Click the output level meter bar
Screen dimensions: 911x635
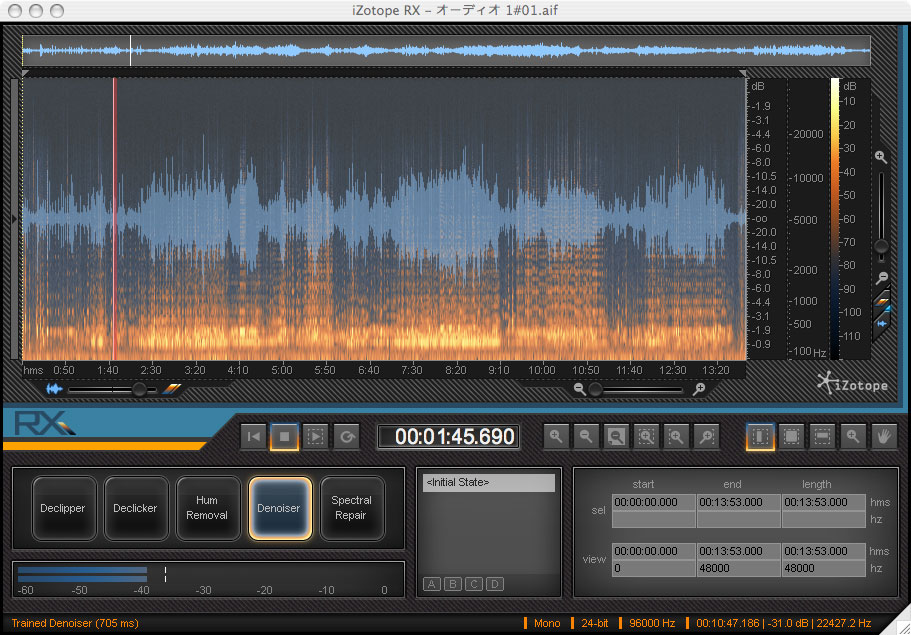click(83, 575)
